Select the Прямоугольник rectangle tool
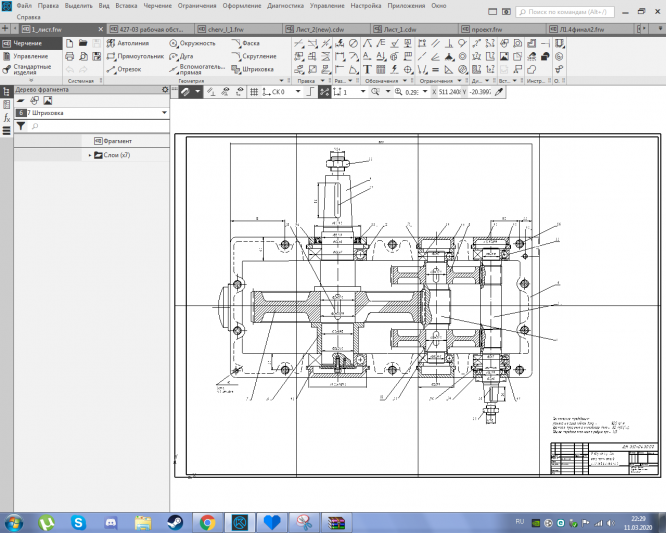This screenshot has width=666, height=533. (x=137, y=57)
